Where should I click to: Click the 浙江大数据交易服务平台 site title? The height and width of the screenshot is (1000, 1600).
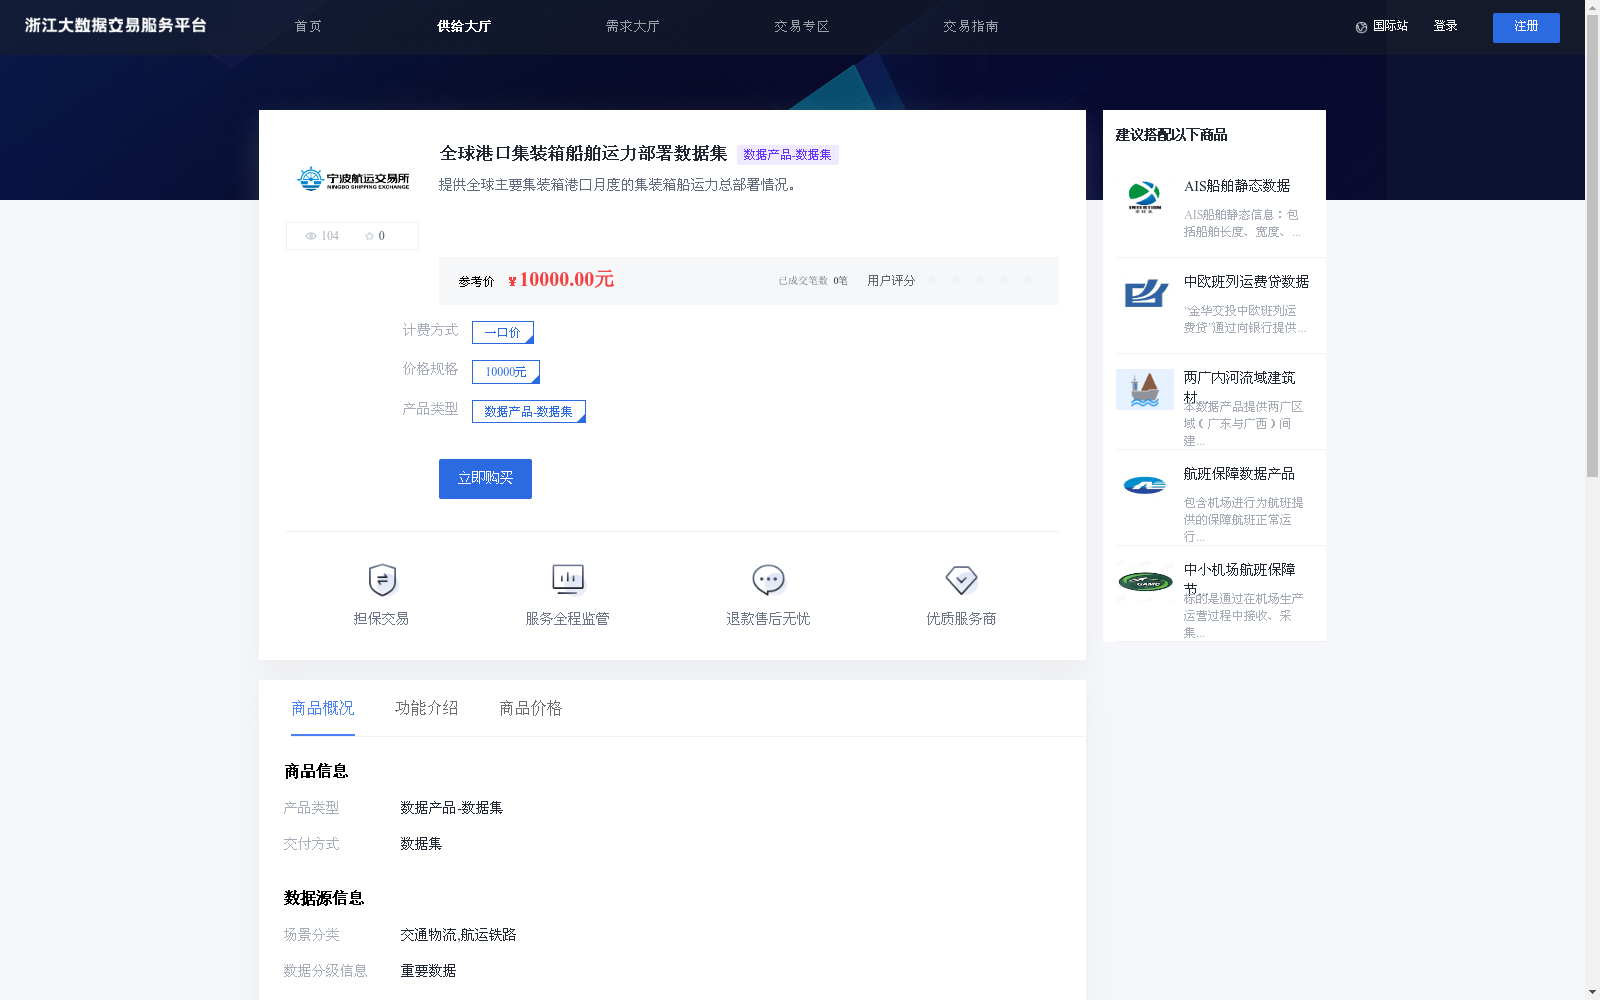pyautogui.click(x=116, y=26)
